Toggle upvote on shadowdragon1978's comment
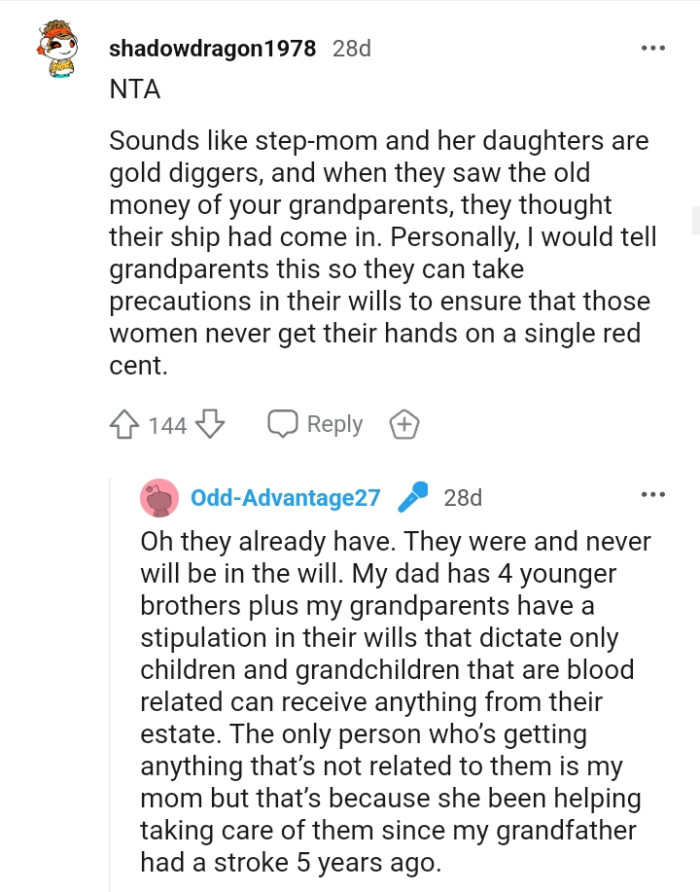 (125, 424)
